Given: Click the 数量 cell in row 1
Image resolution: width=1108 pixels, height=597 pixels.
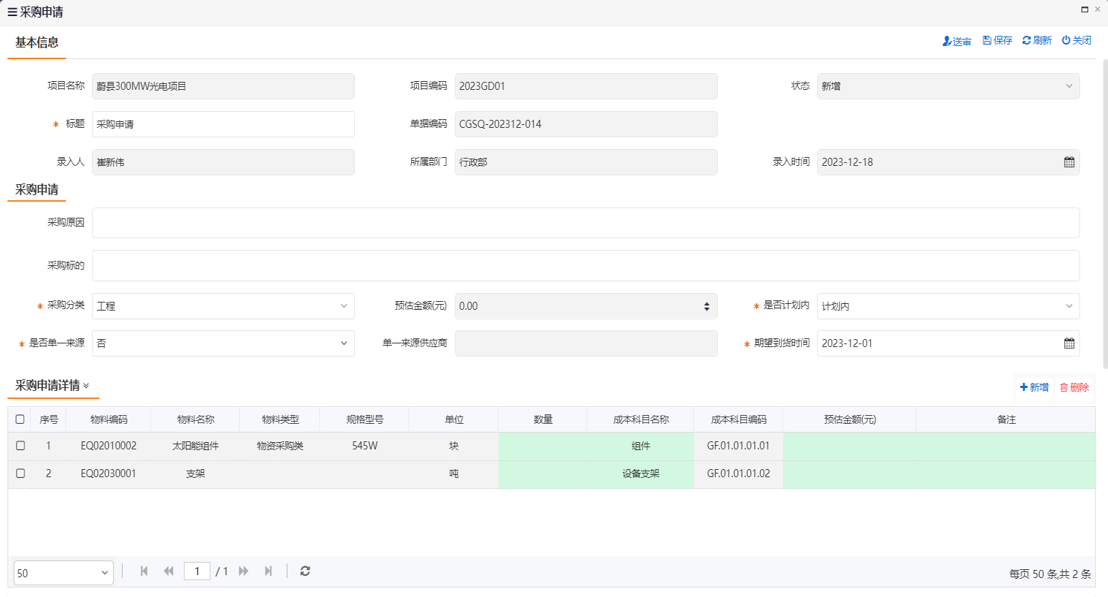Looking at the screenshot, I should click(543, 446).
